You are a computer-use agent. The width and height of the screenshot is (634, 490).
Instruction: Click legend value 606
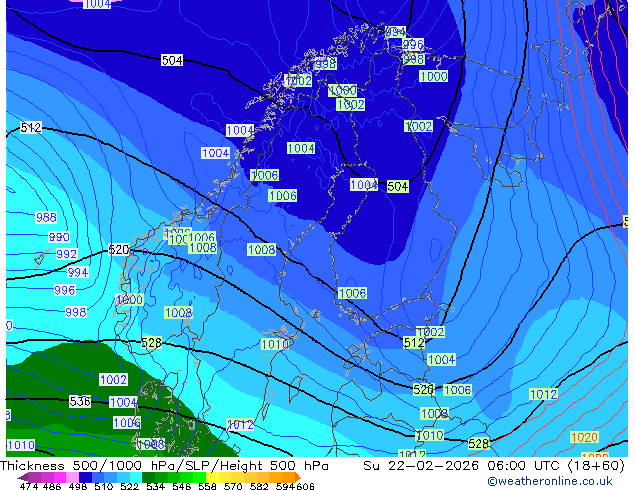coord(305,486)
